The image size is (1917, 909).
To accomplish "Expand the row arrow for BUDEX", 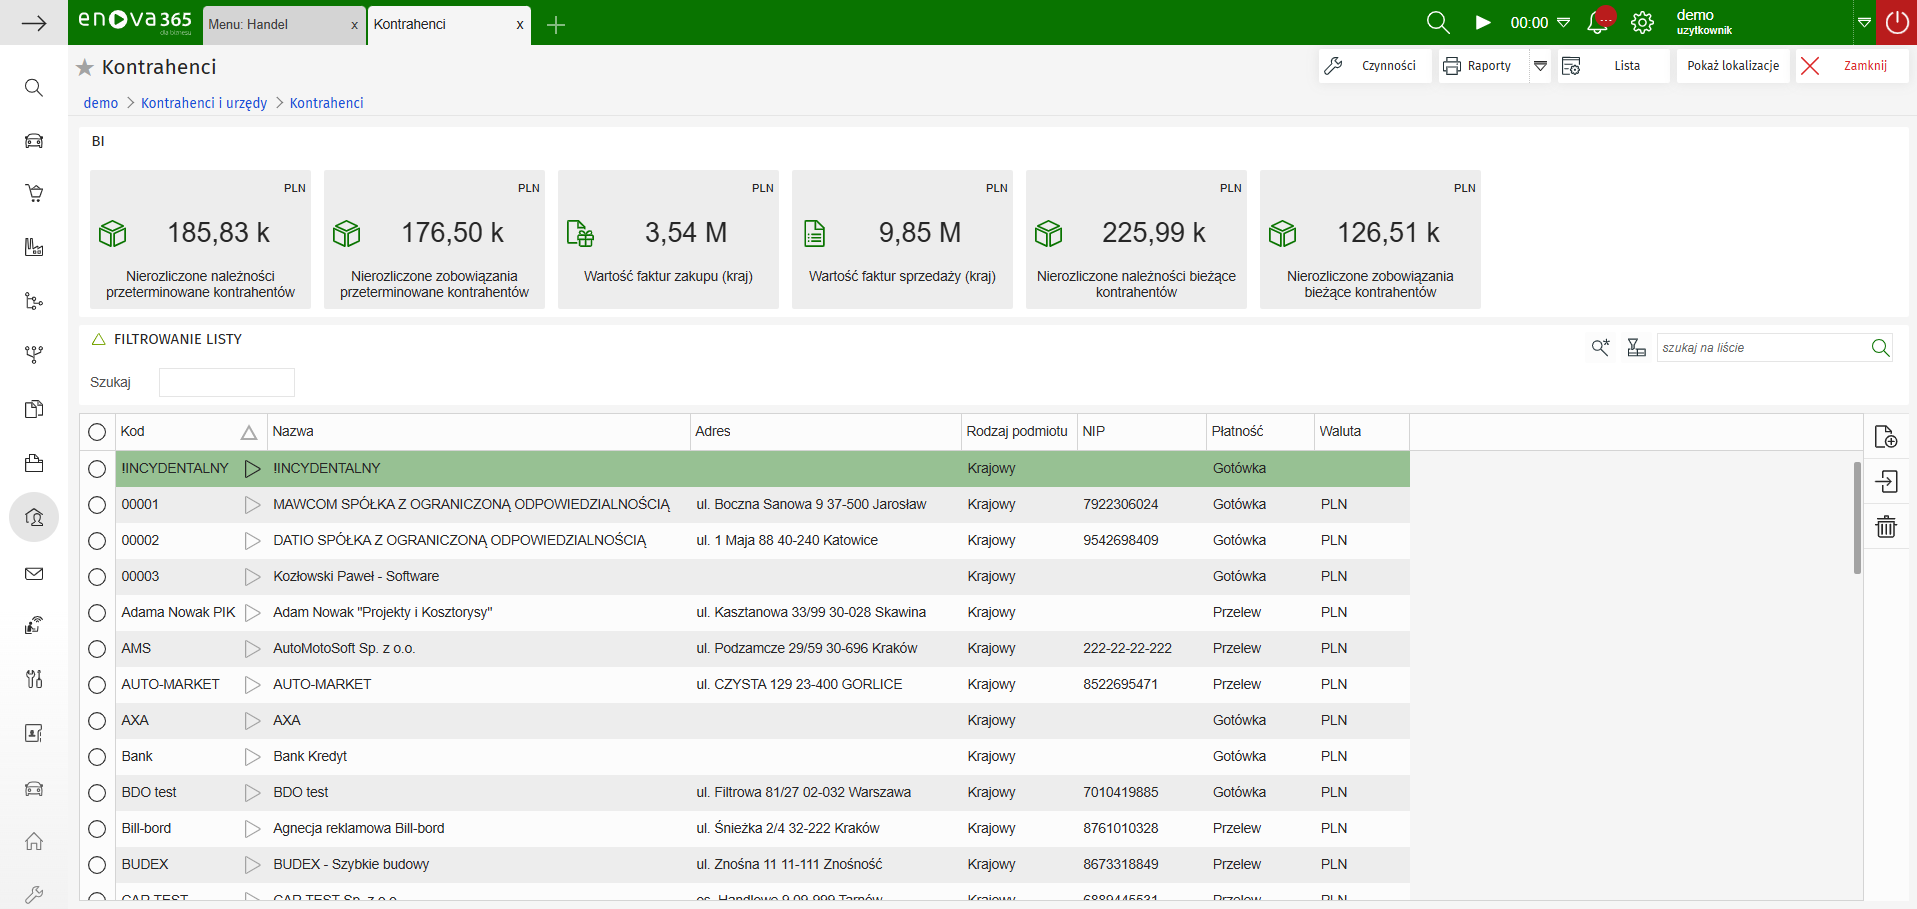I will pos(252,865).
